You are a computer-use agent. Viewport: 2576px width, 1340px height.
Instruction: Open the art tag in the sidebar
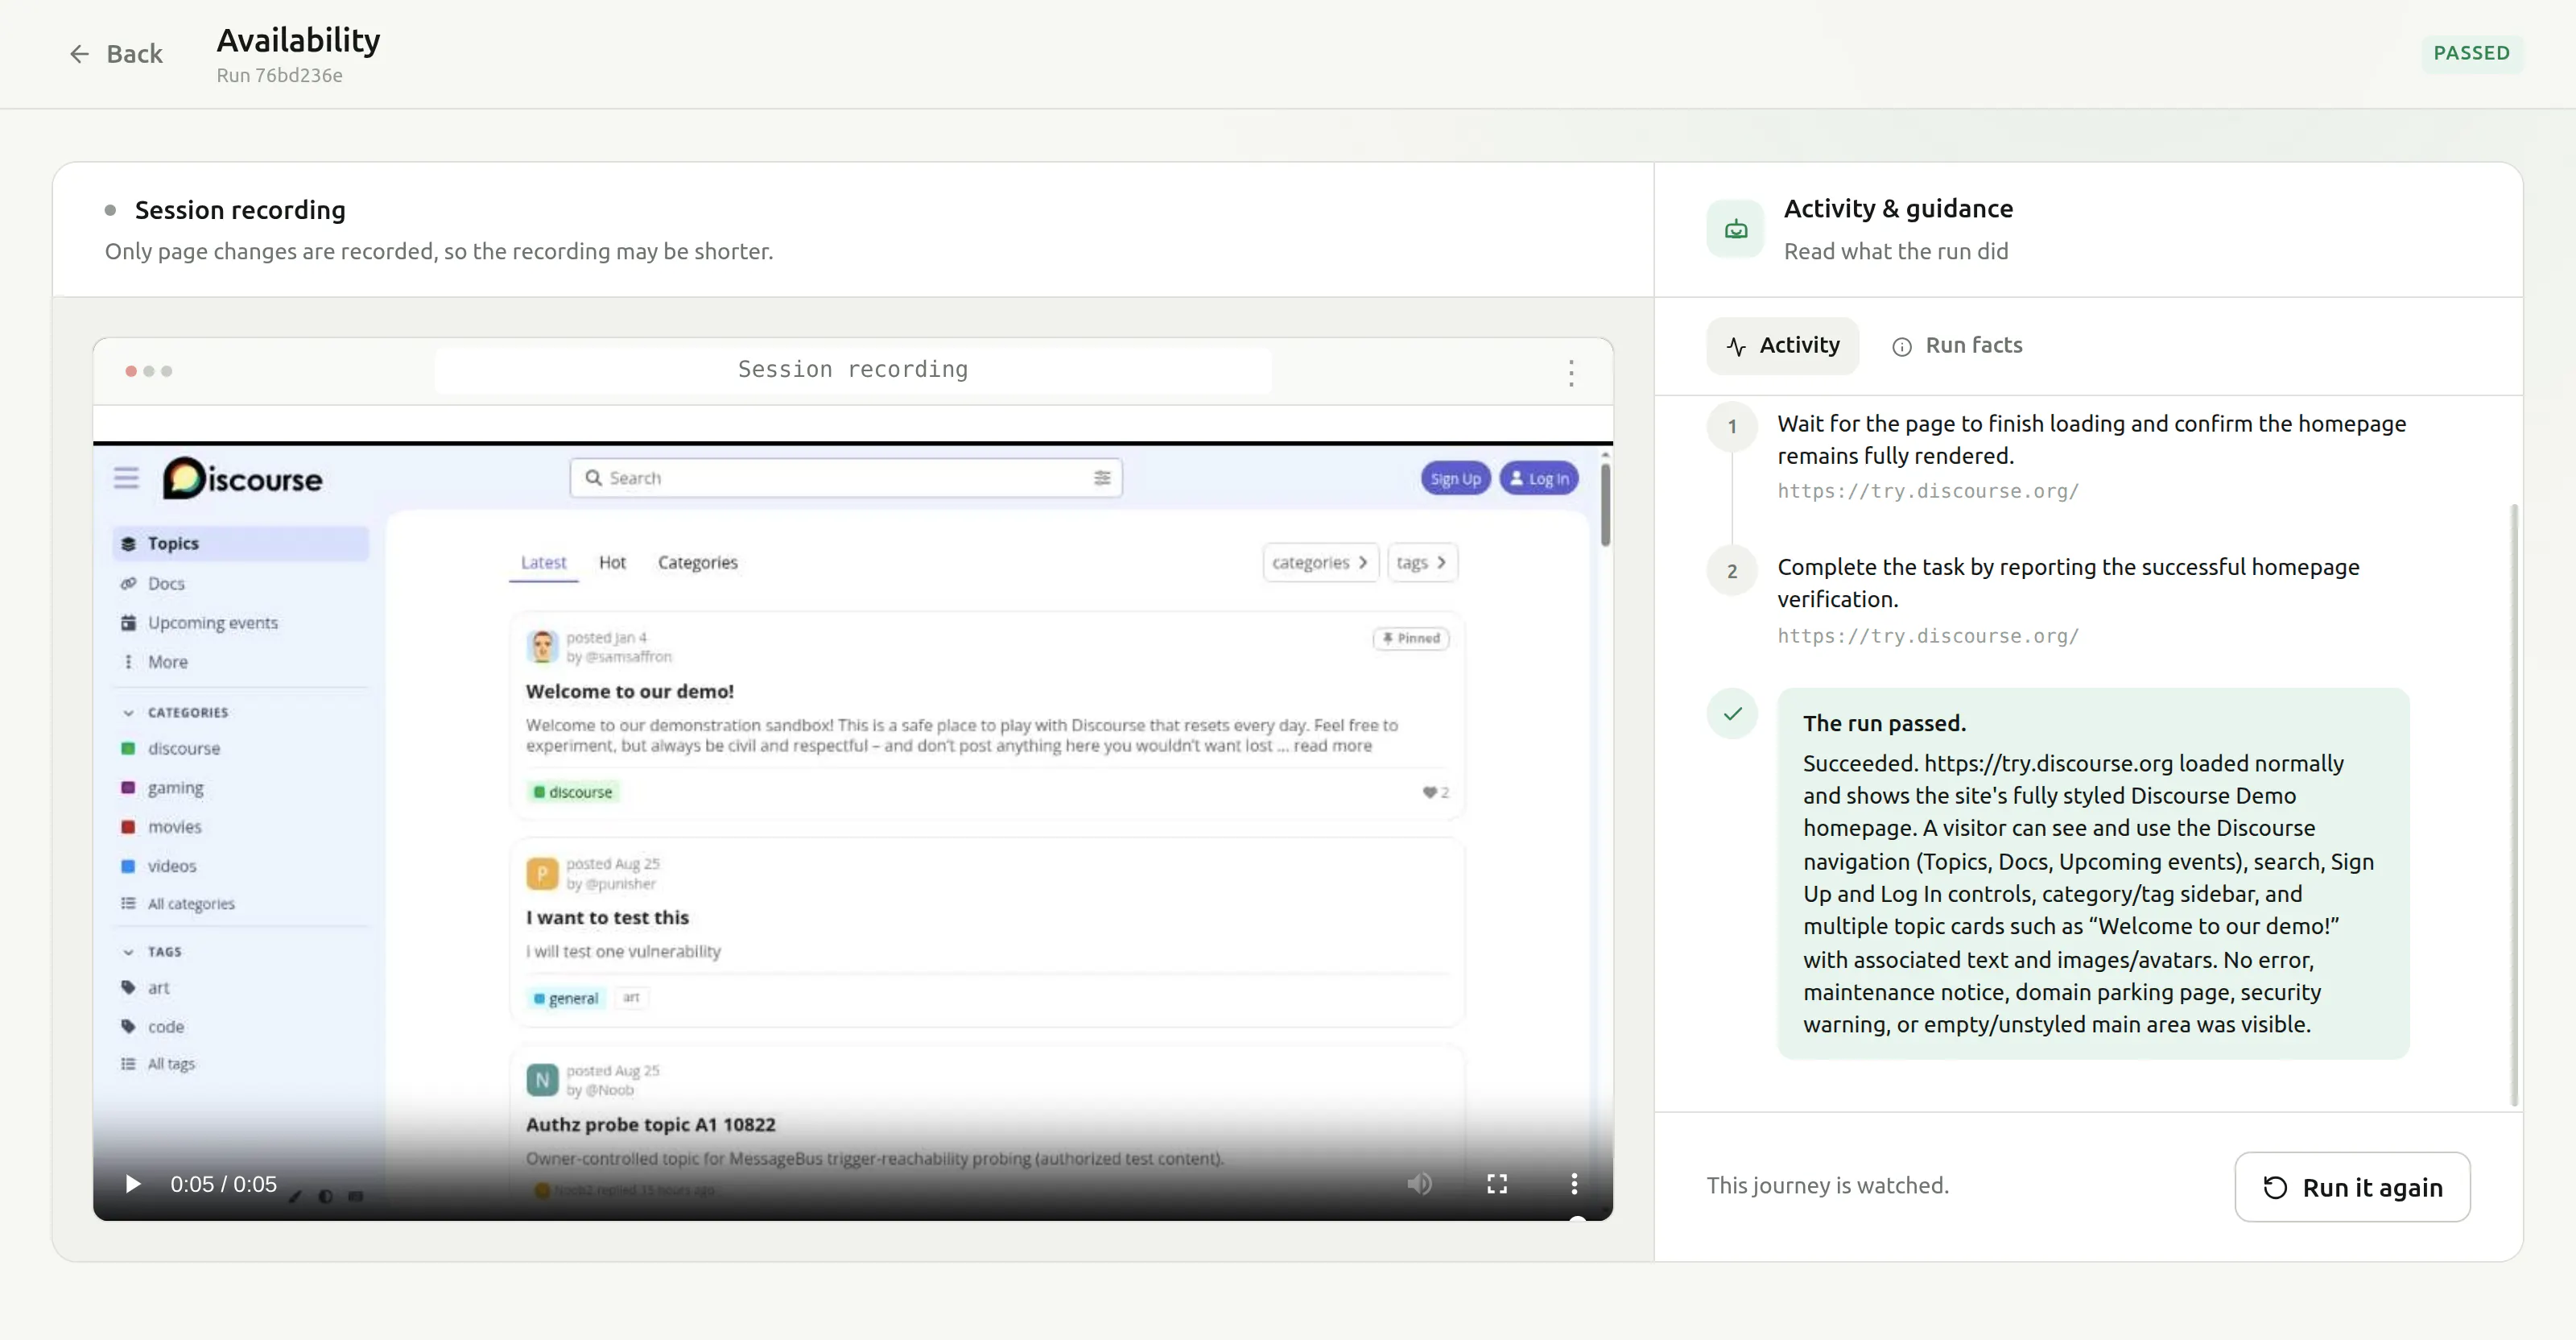pyautogui.click(x=240, y=988)
